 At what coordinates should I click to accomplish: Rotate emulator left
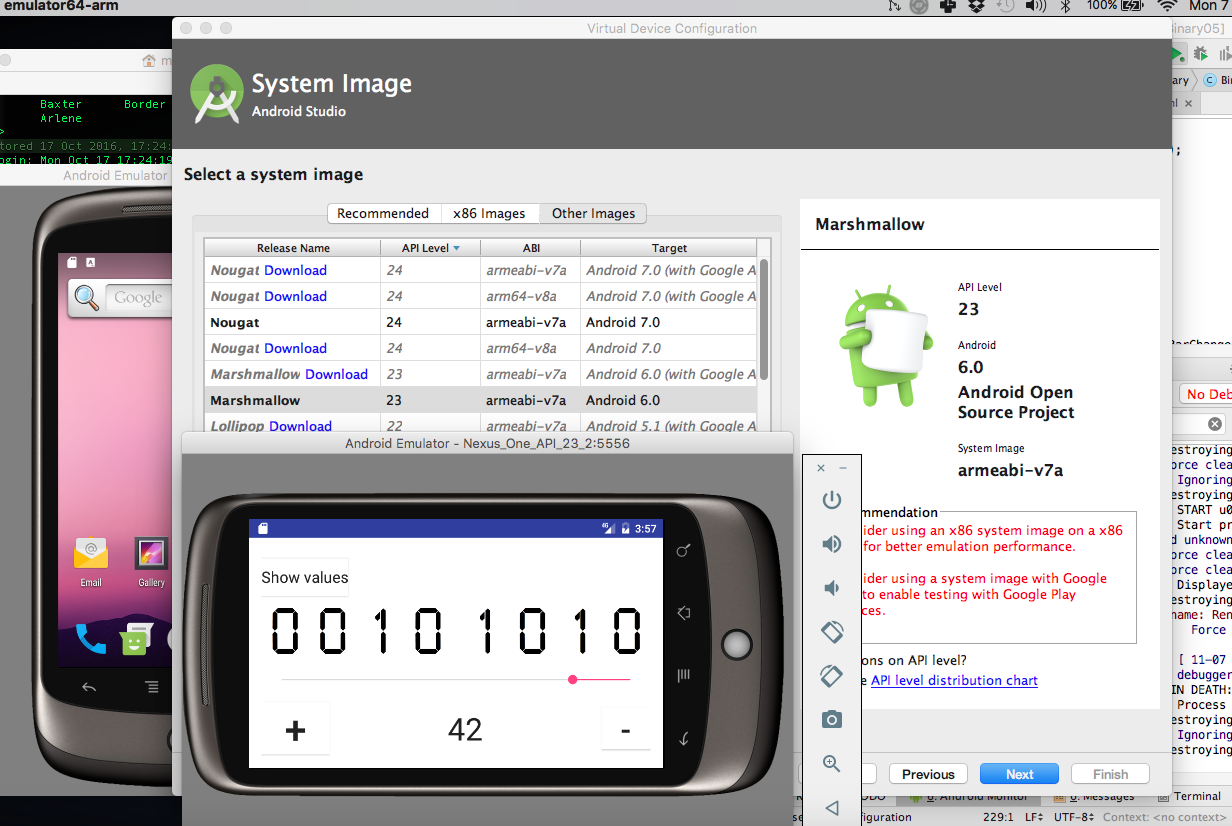click(831, 632)
